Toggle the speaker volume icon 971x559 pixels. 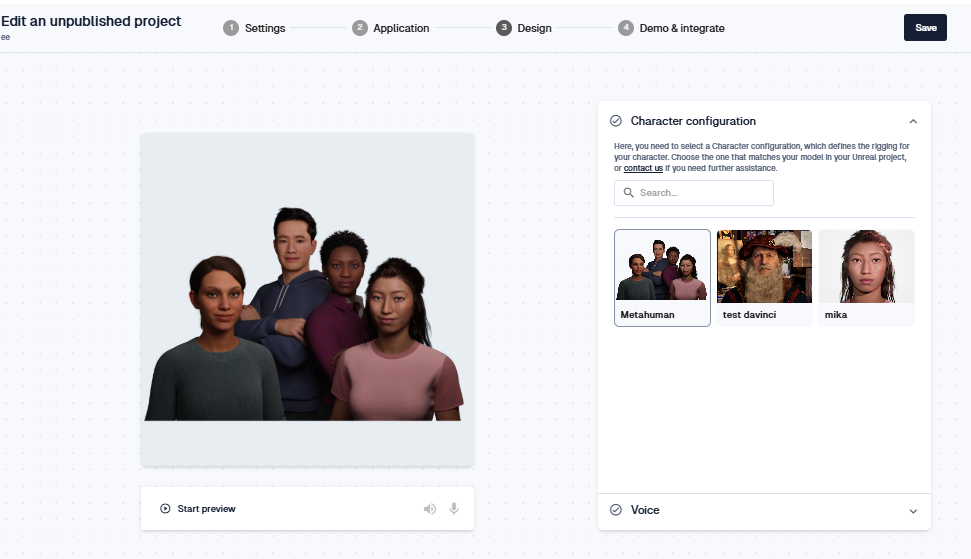[430, 509]
